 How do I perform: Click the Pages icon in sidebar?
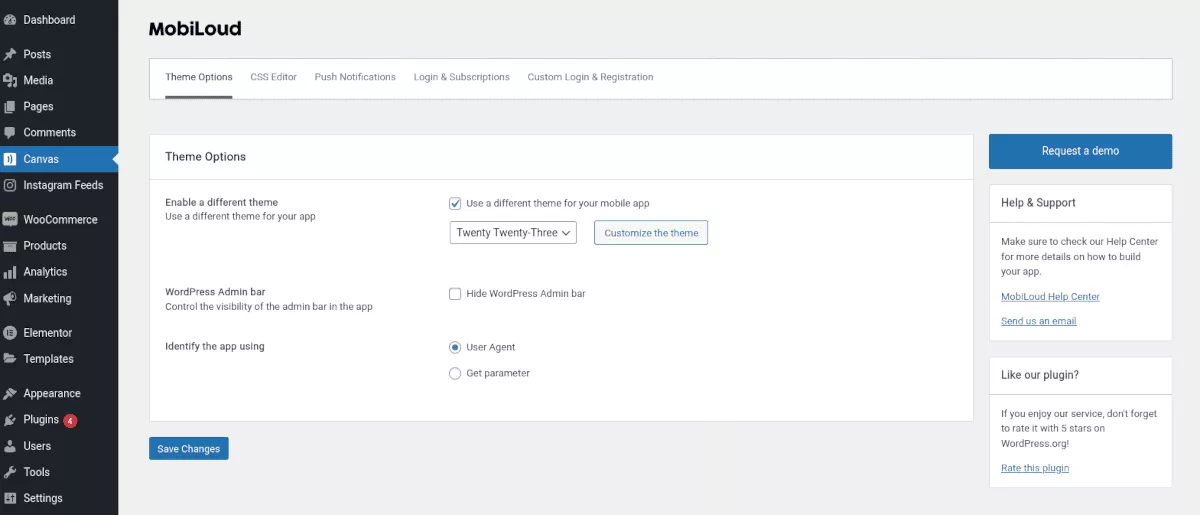pyautogui.click(x=10, y=106)
